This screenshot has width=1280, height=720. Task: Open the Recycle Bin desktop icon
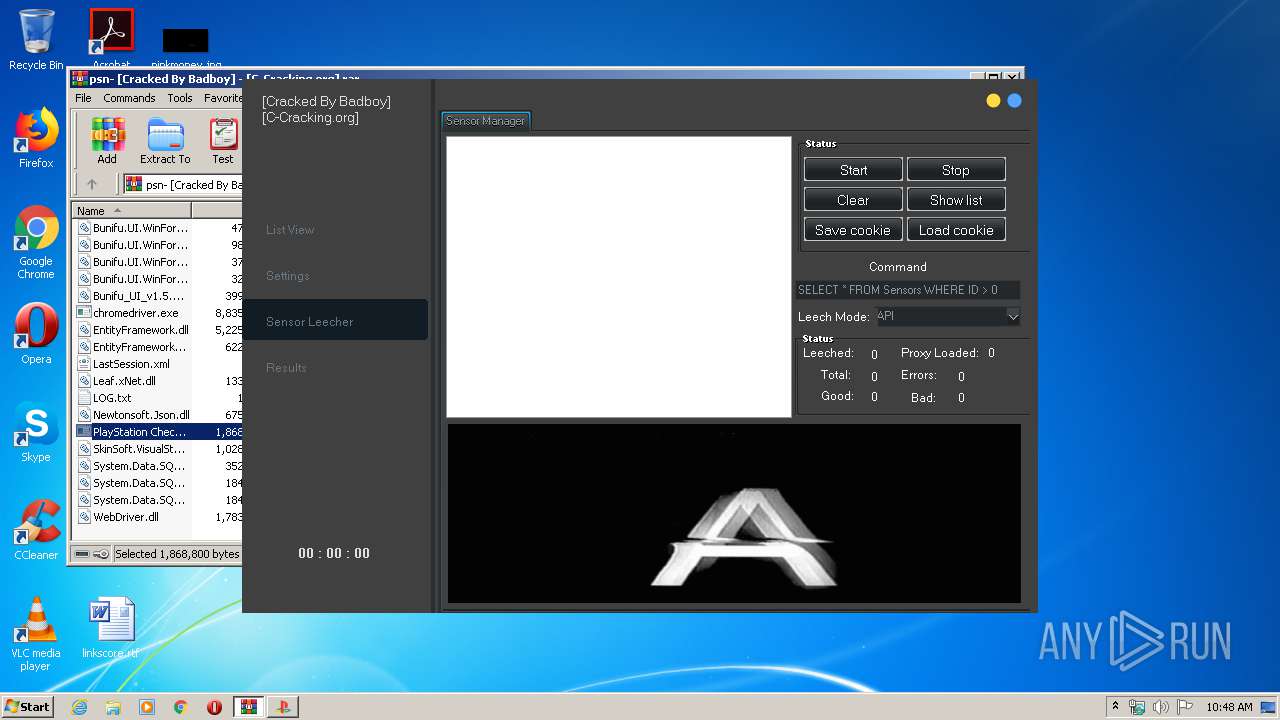pyautogui.click(x=36, y=40)
